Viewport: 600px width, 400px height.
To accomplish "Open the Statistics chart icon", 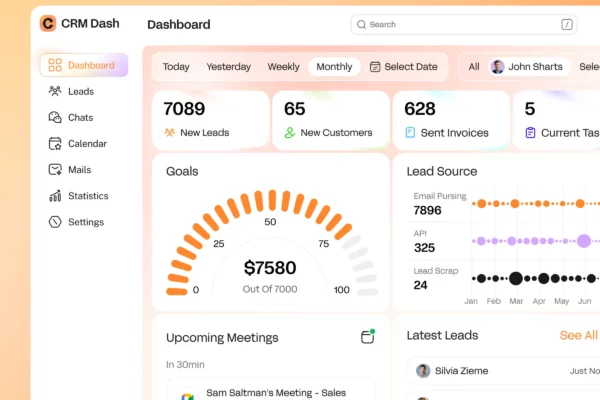I will (x=55, y=196).
